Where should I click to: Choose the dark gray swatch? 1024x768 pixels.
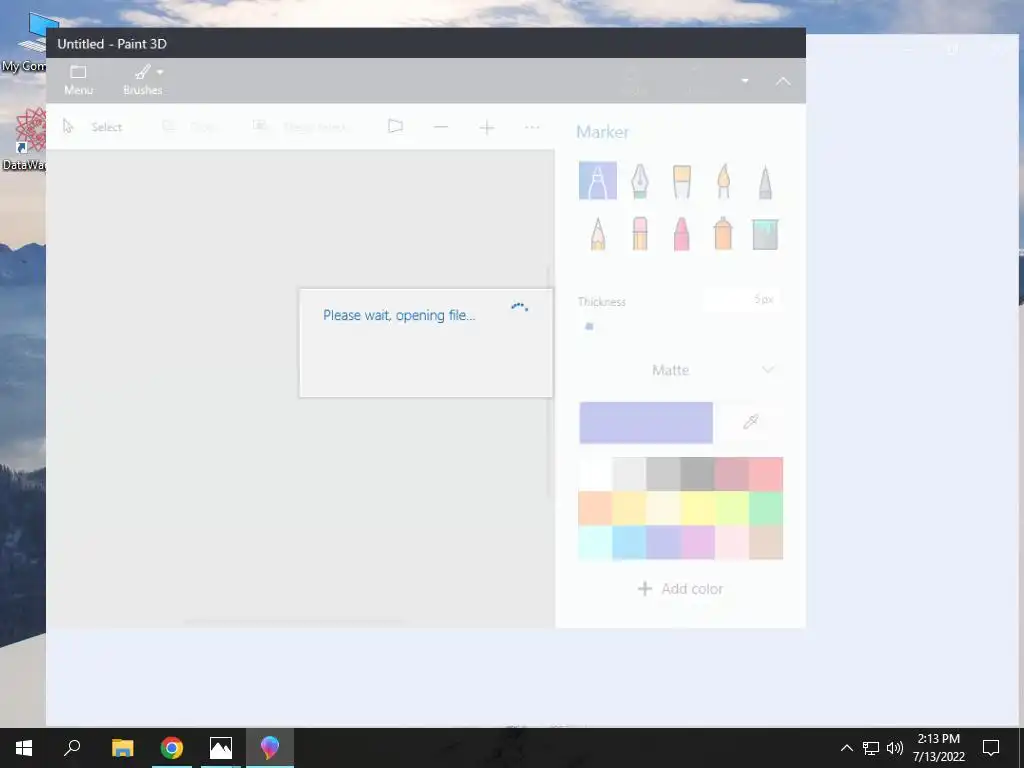tap(697, 474)
